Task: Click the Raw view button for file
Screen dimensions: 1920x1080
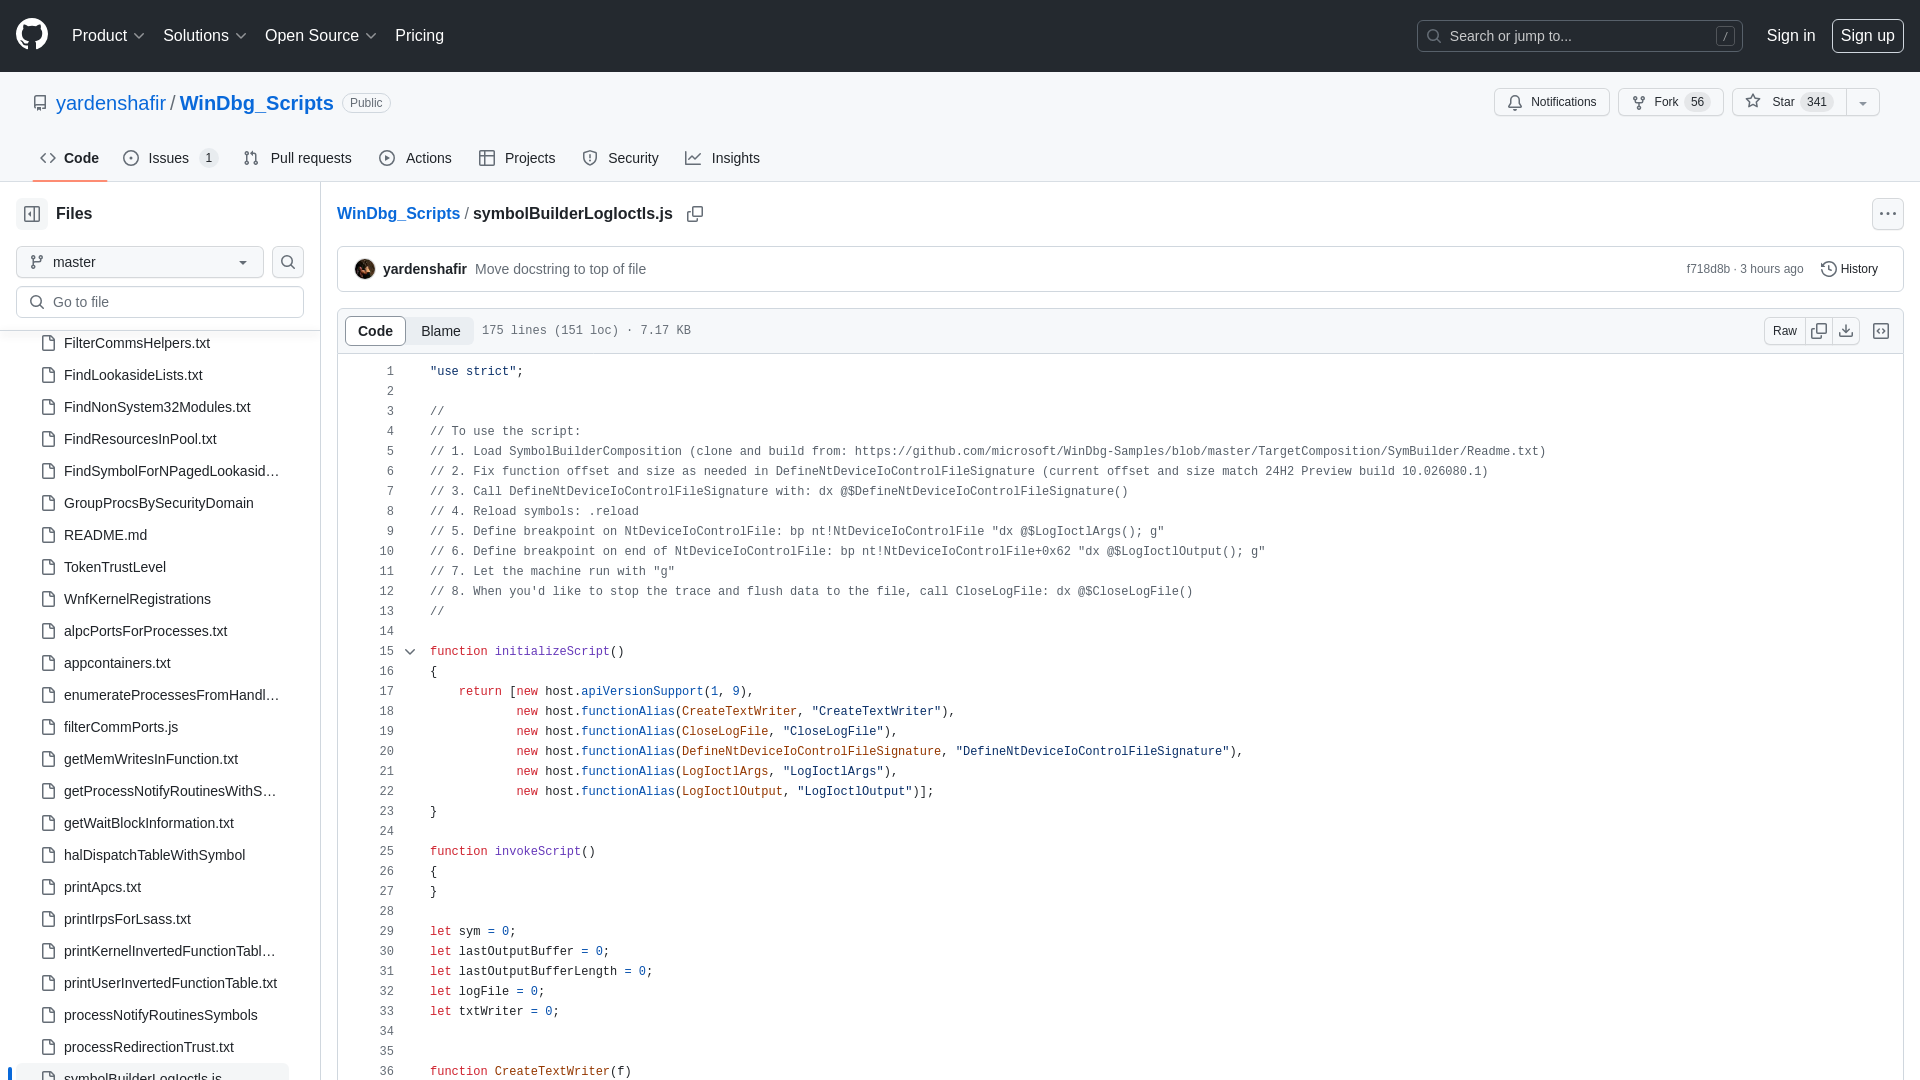Action: click(x=1784, y=331)
